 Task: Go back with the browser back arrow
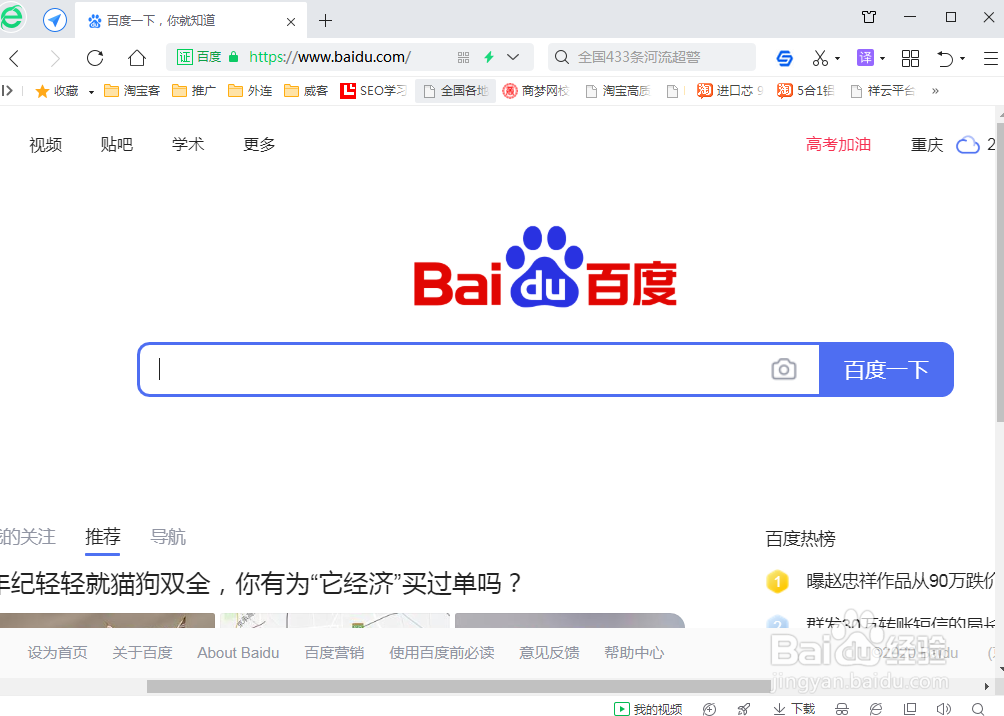coord(15,58)
